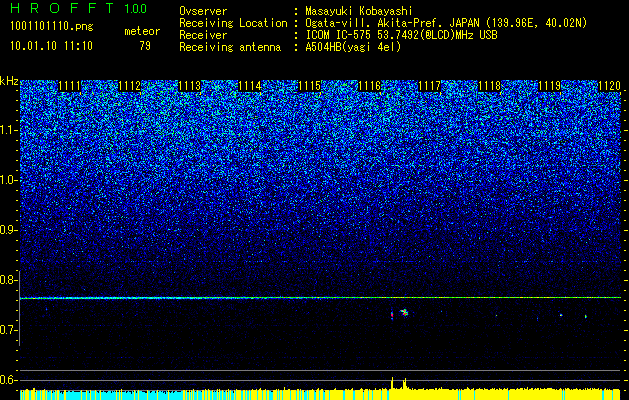The width and height of the screenshot is (629, 400).
Task: Click time marker 1115
Action: (309, 86)
